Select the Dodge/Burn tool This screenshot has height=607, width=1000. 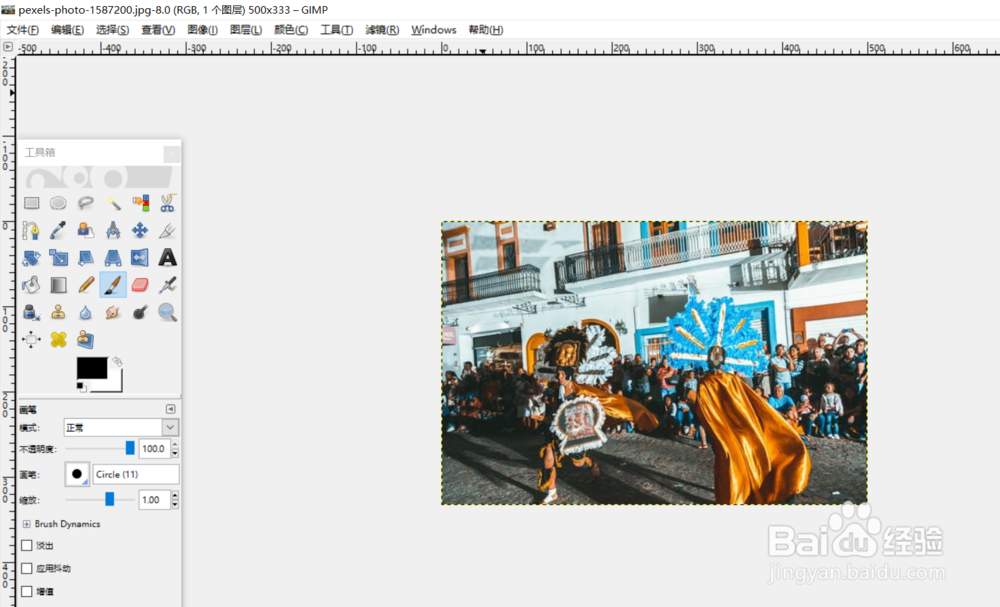coord(140,312)
